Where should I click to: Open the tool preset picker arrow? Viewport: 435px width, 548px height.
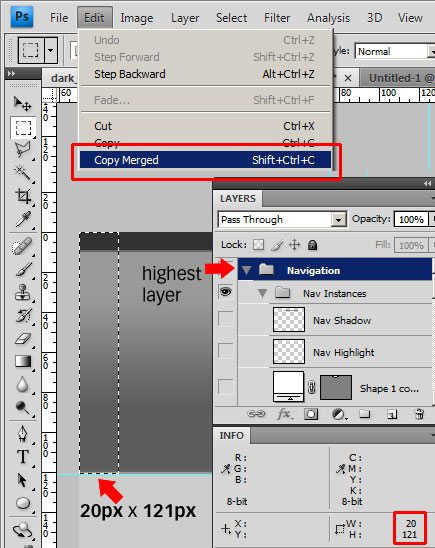pos(51,50)
